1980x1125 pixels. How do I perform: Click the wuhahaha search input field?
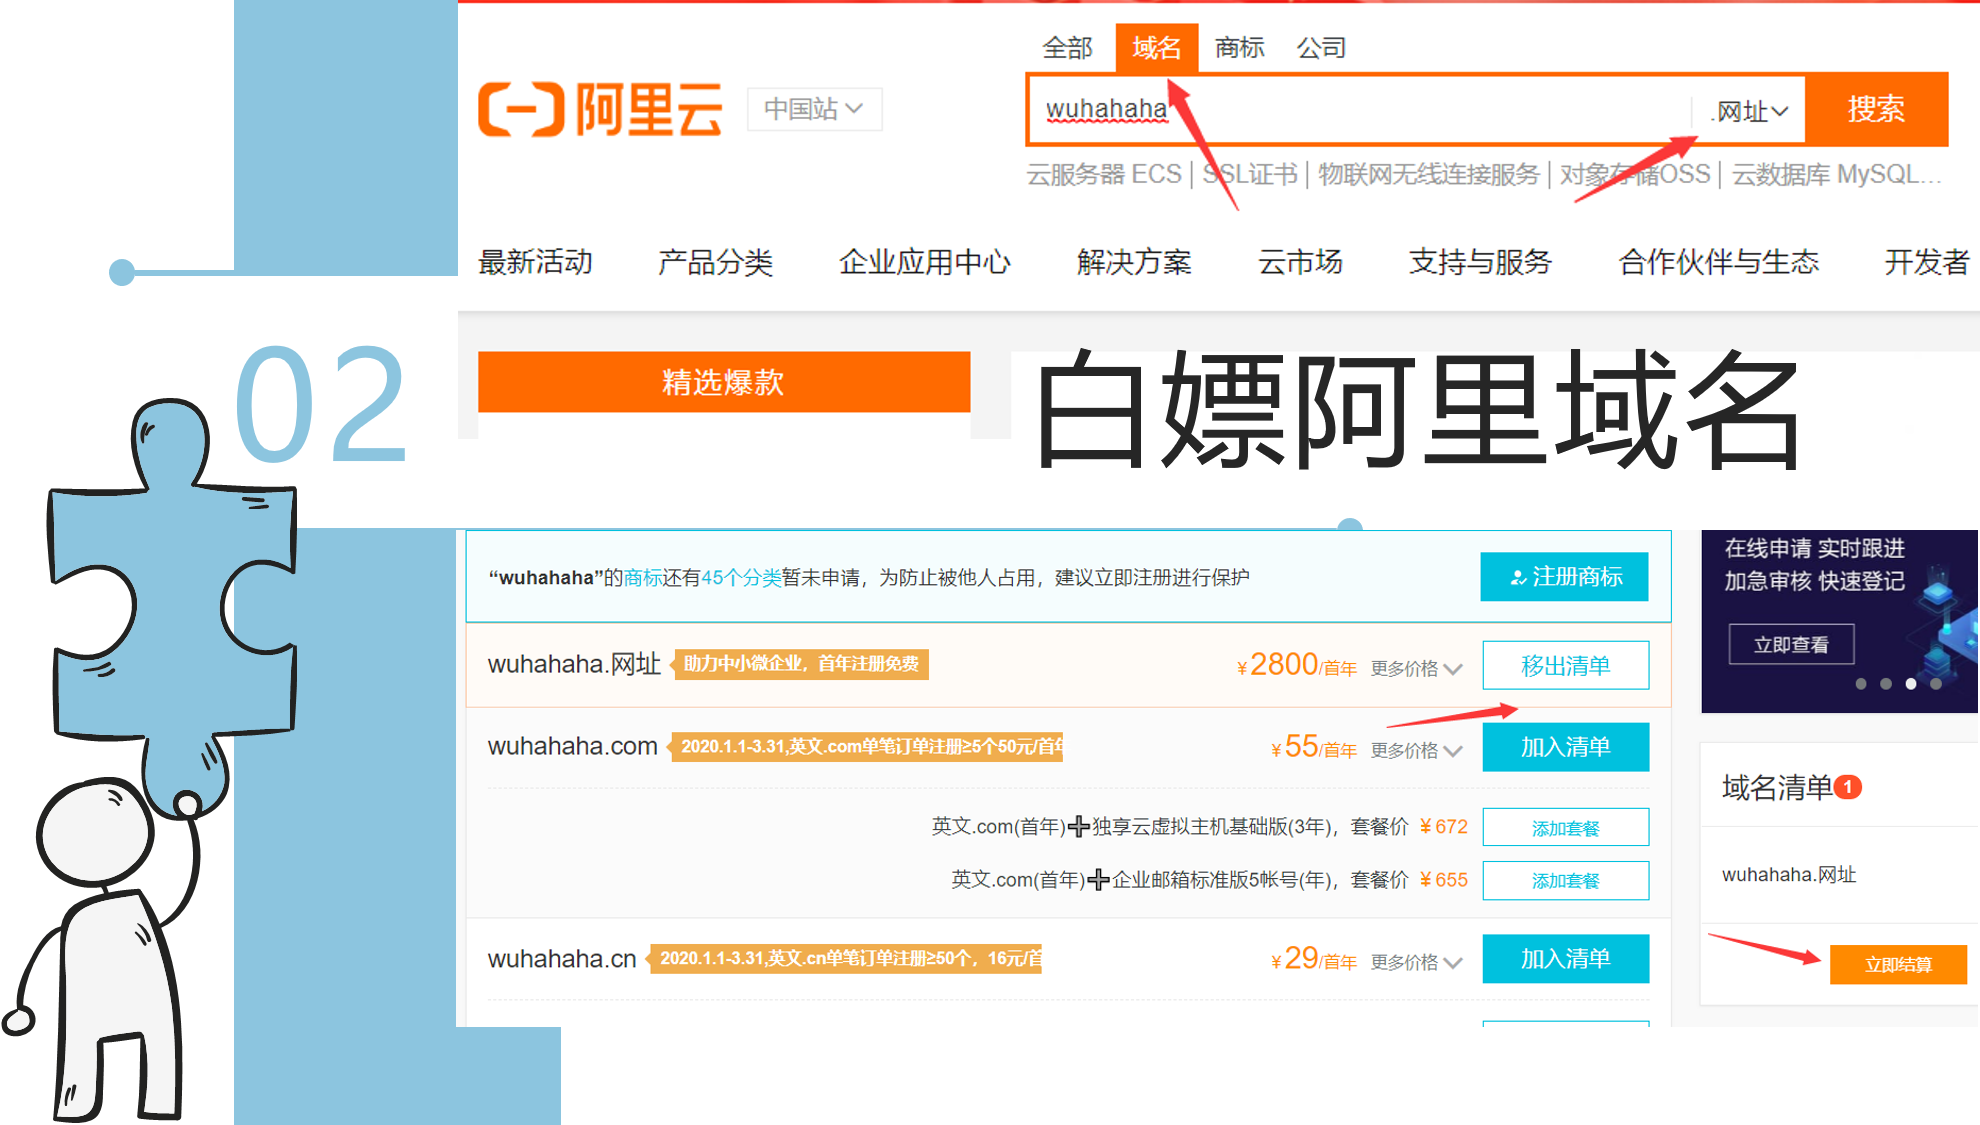[x=1360, y=109]
